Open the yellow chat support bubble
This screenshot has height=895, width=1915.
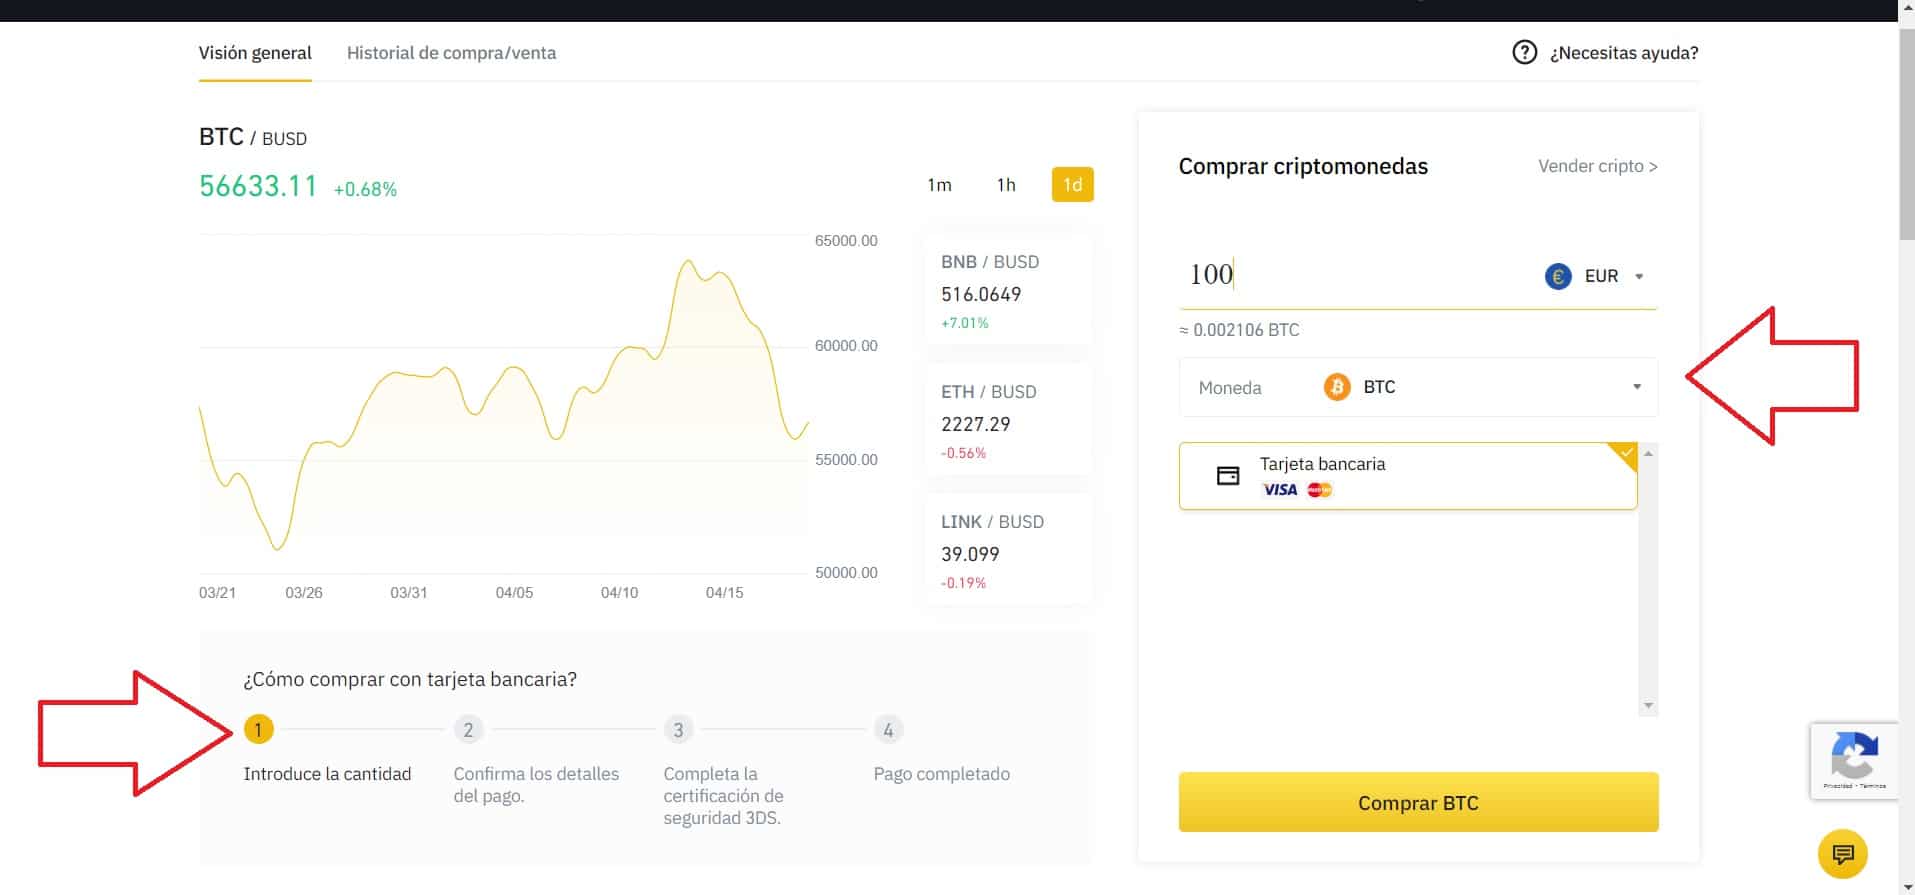(1843, 854)
